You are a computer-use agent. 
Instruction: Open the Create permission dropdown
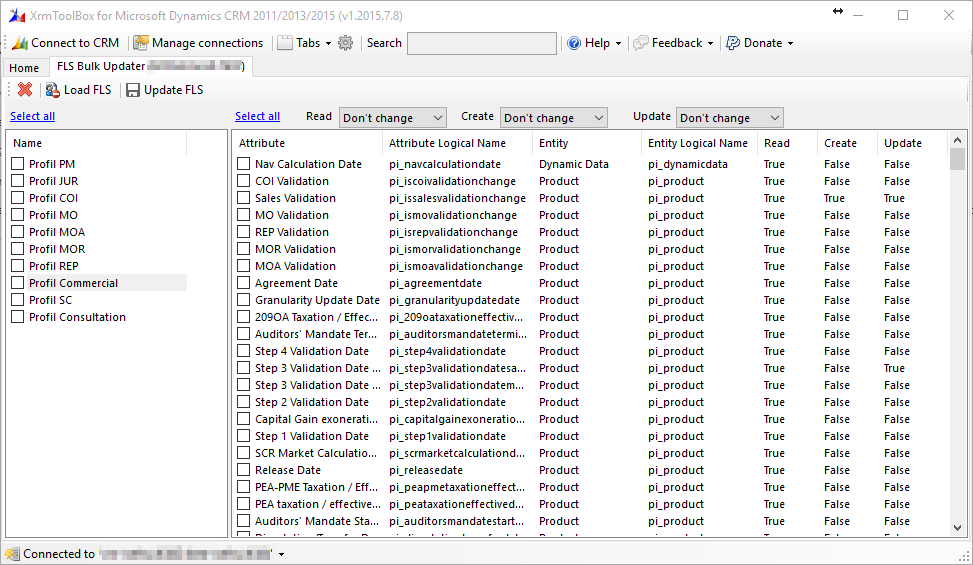(x=554, y=118)
